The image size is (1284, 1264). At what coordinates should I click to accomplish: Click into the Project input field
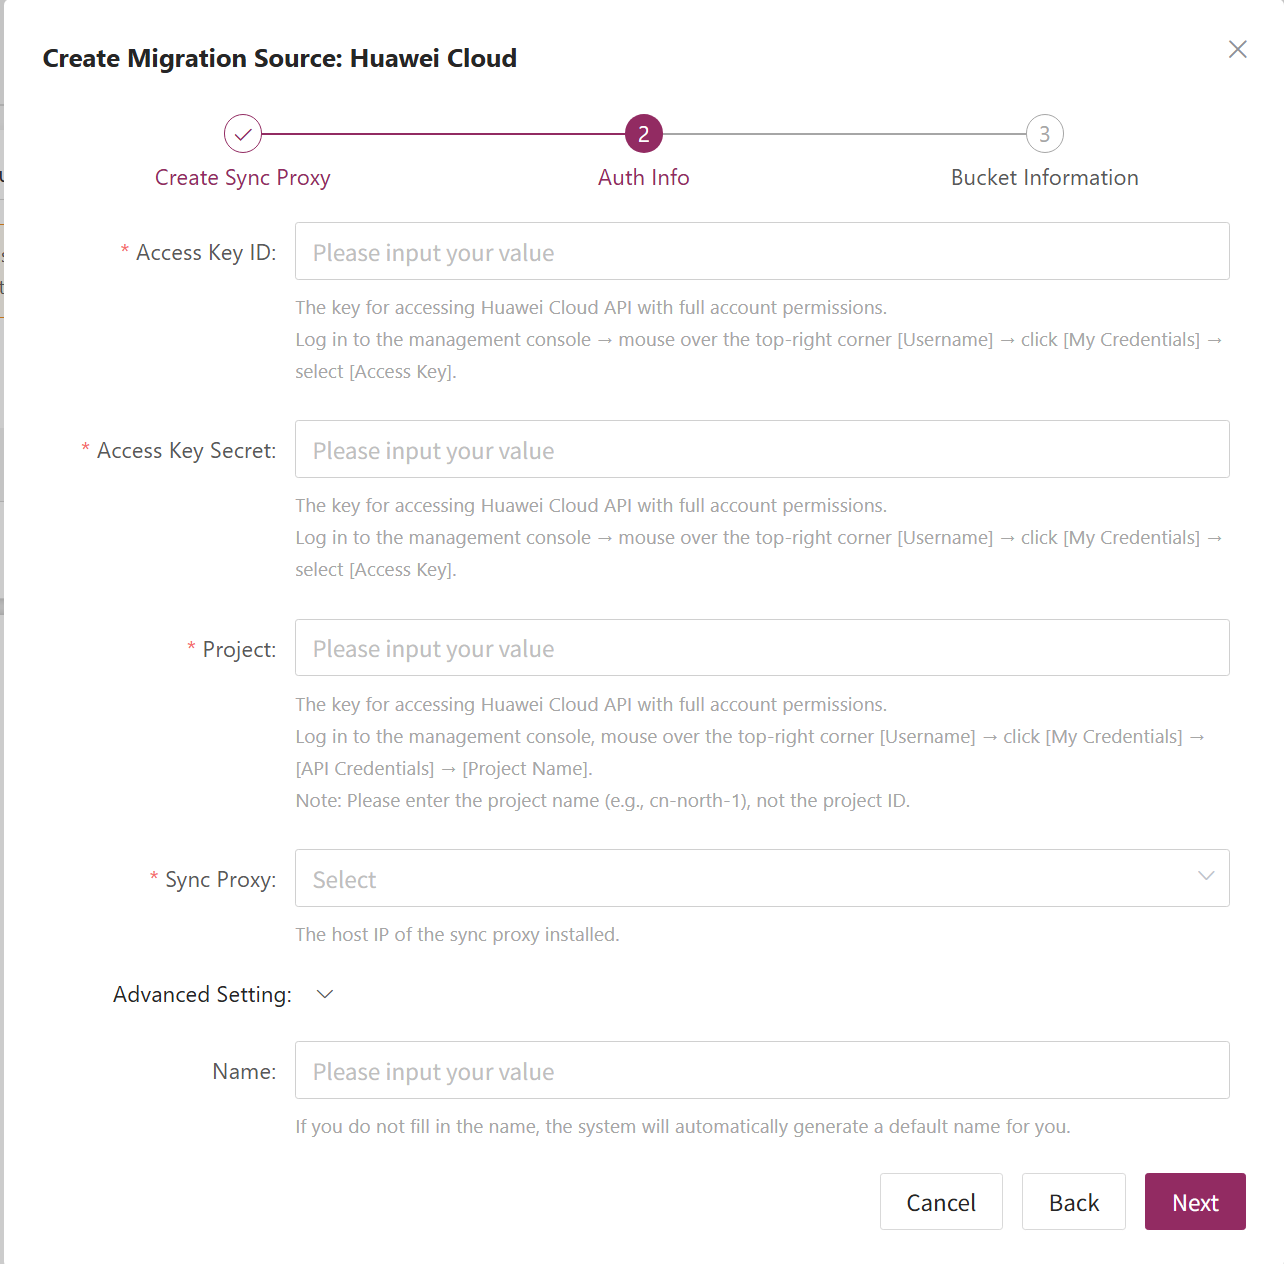click(761, 648)
